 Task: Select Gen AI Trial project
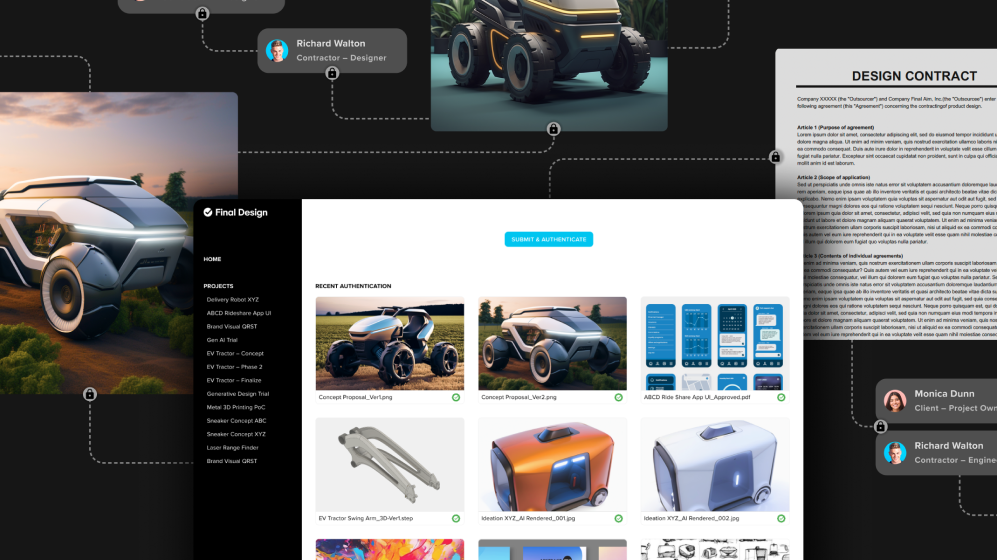[222, 340]
